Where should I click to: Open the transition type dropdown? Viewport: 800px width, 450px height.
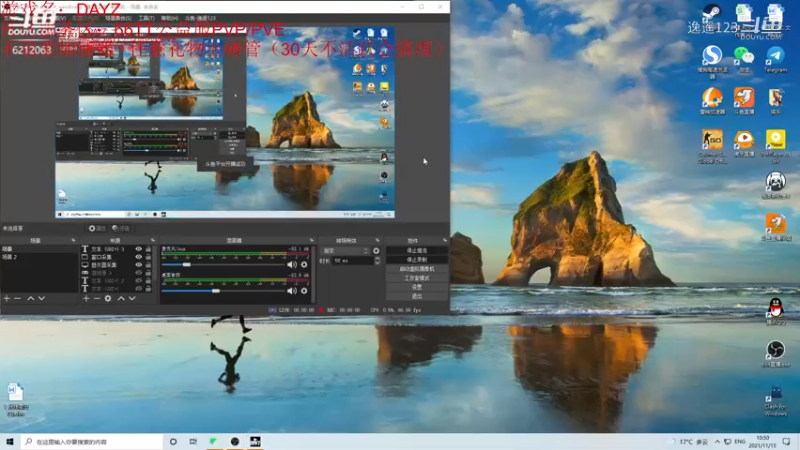[345, 251]
